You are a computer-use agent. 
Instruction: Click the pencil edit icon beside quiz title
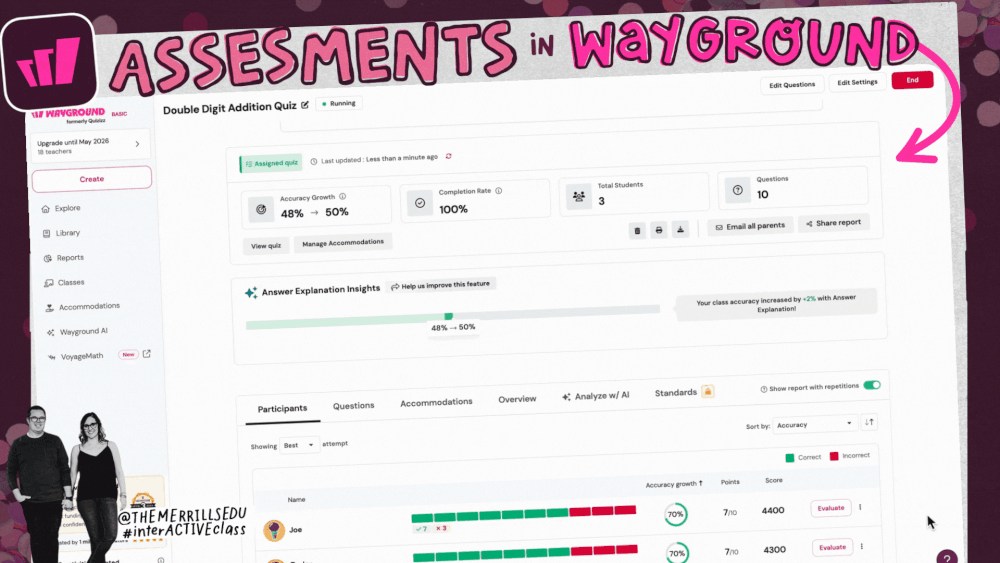tap(305, 105)
